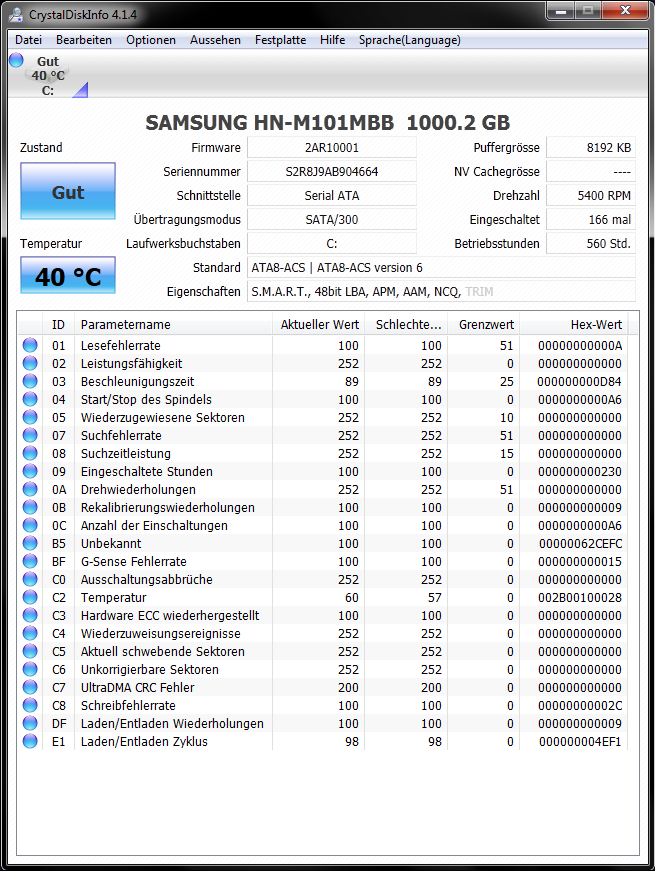Click status orb for Leistungsfähigkeit row

(30, 363)
